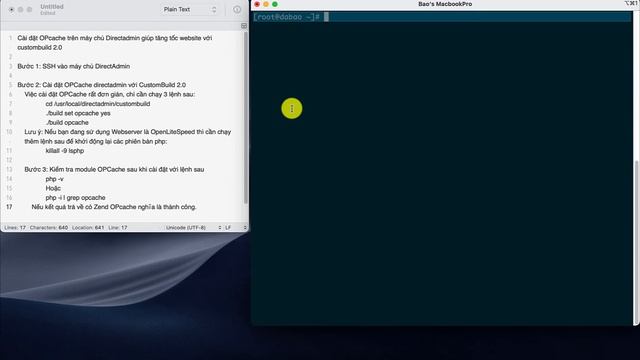Click line 'killall -9 lsphp'
The image size is (640, 360).
(65, 151)
